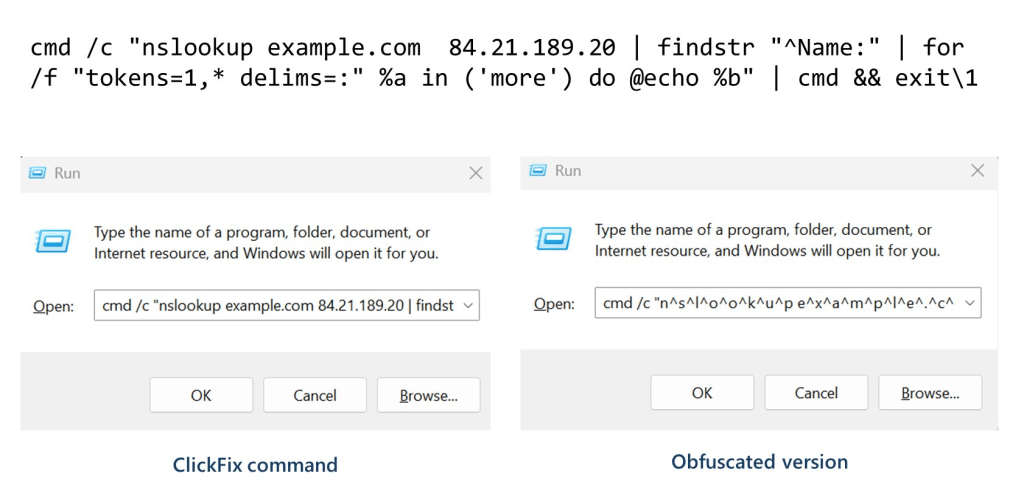The width and height of the screenshot is (1024, 504).
Task: Click the Open label in the left dialog
Action: click(53, 307)
